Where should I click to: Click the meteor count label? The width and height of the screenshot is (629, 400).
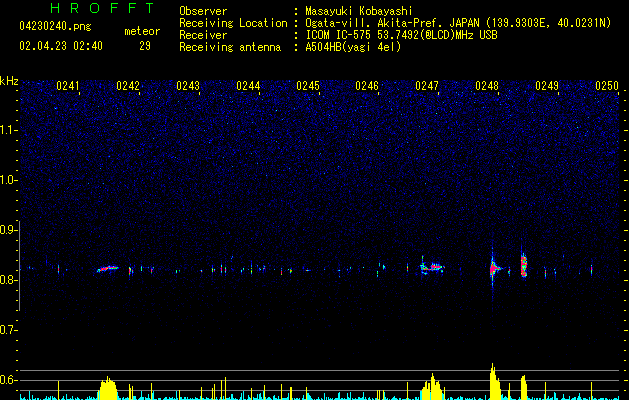tap(142, 31)
